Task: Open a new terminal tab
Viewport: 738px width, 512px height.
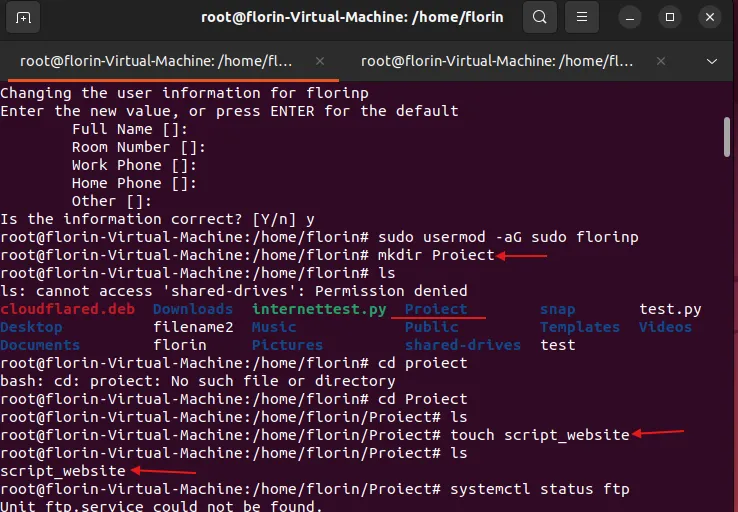Action: (24, 17)
